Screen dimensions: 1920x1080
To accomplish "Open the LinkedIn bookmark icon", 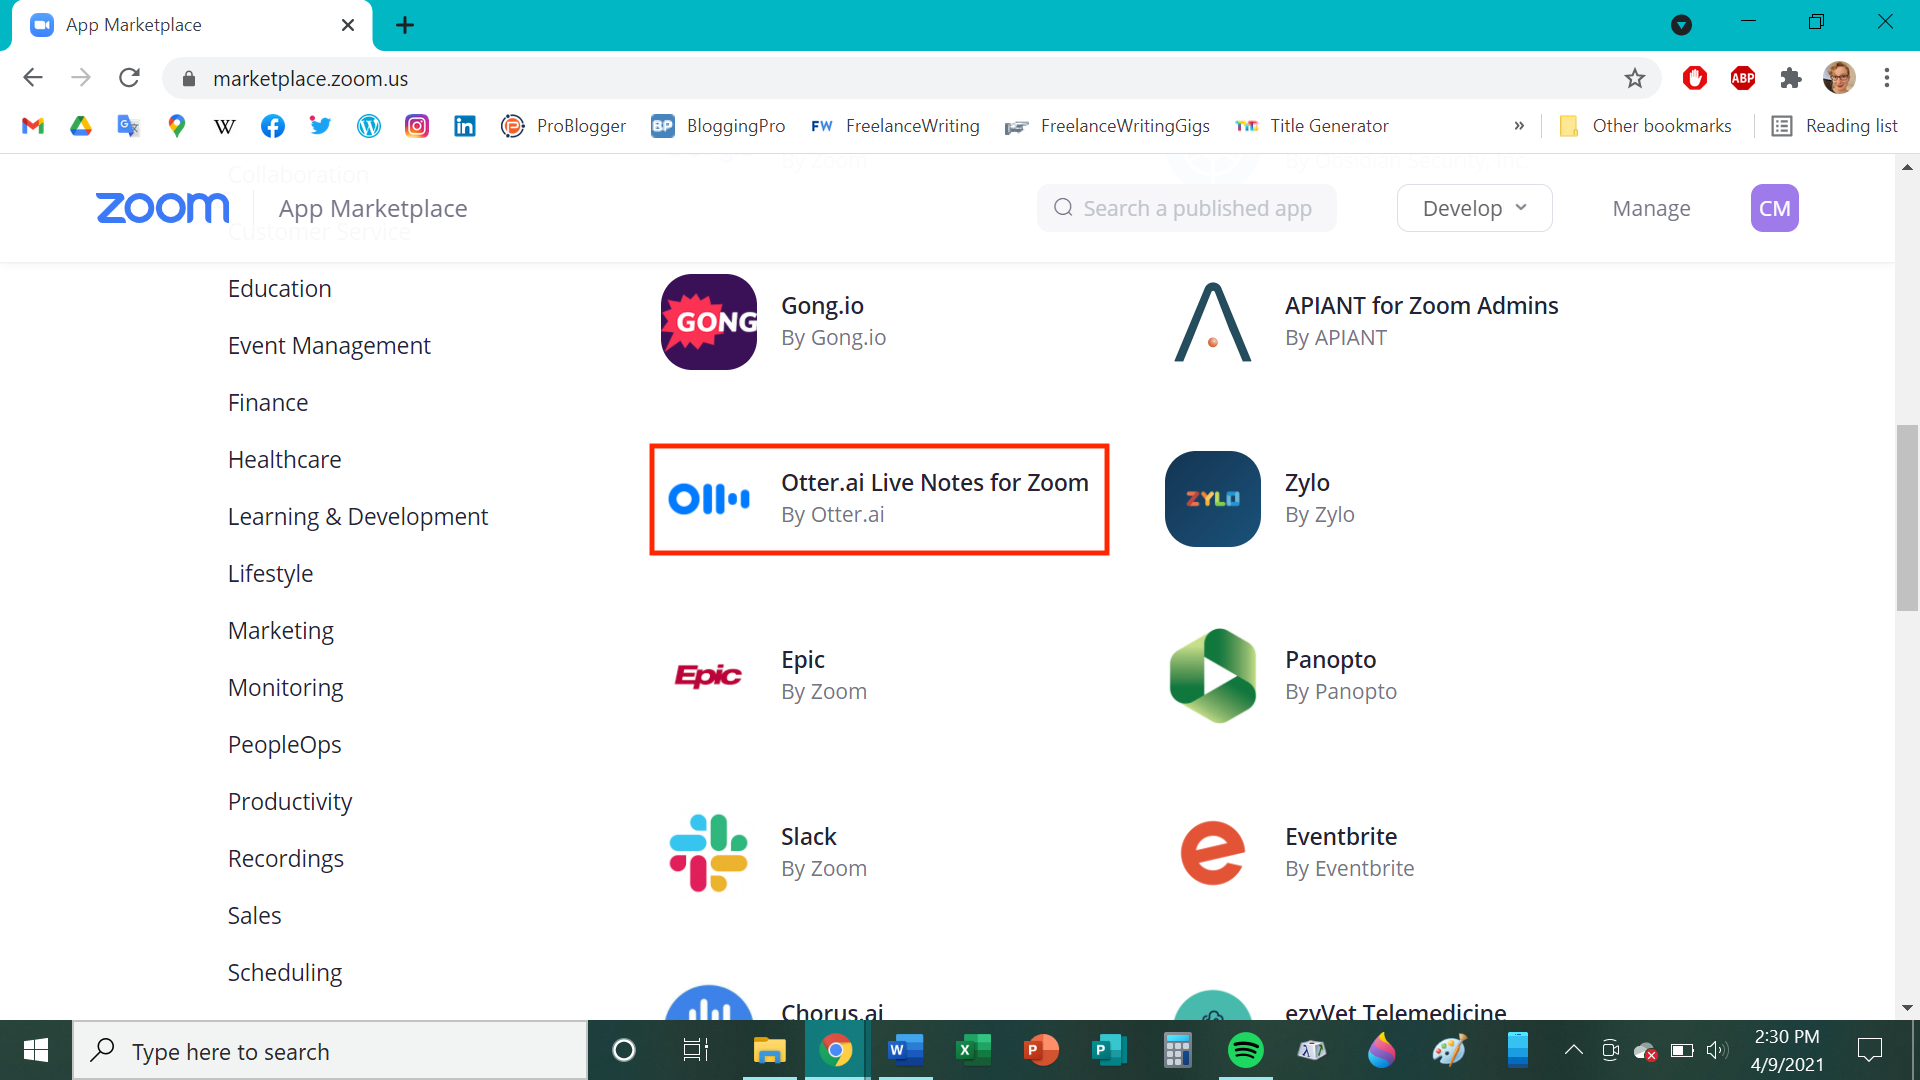I will pos(465,126).
